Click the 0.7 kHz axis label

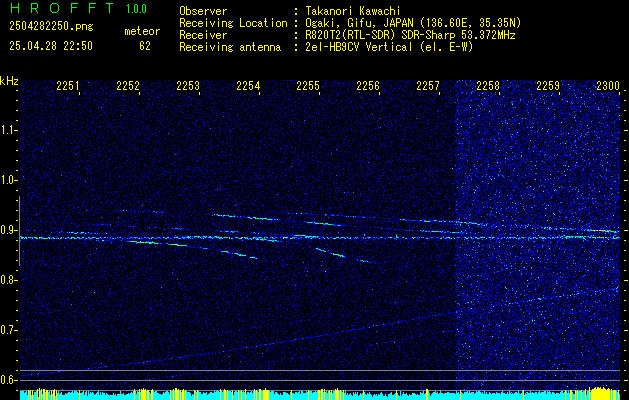[8, 330]
